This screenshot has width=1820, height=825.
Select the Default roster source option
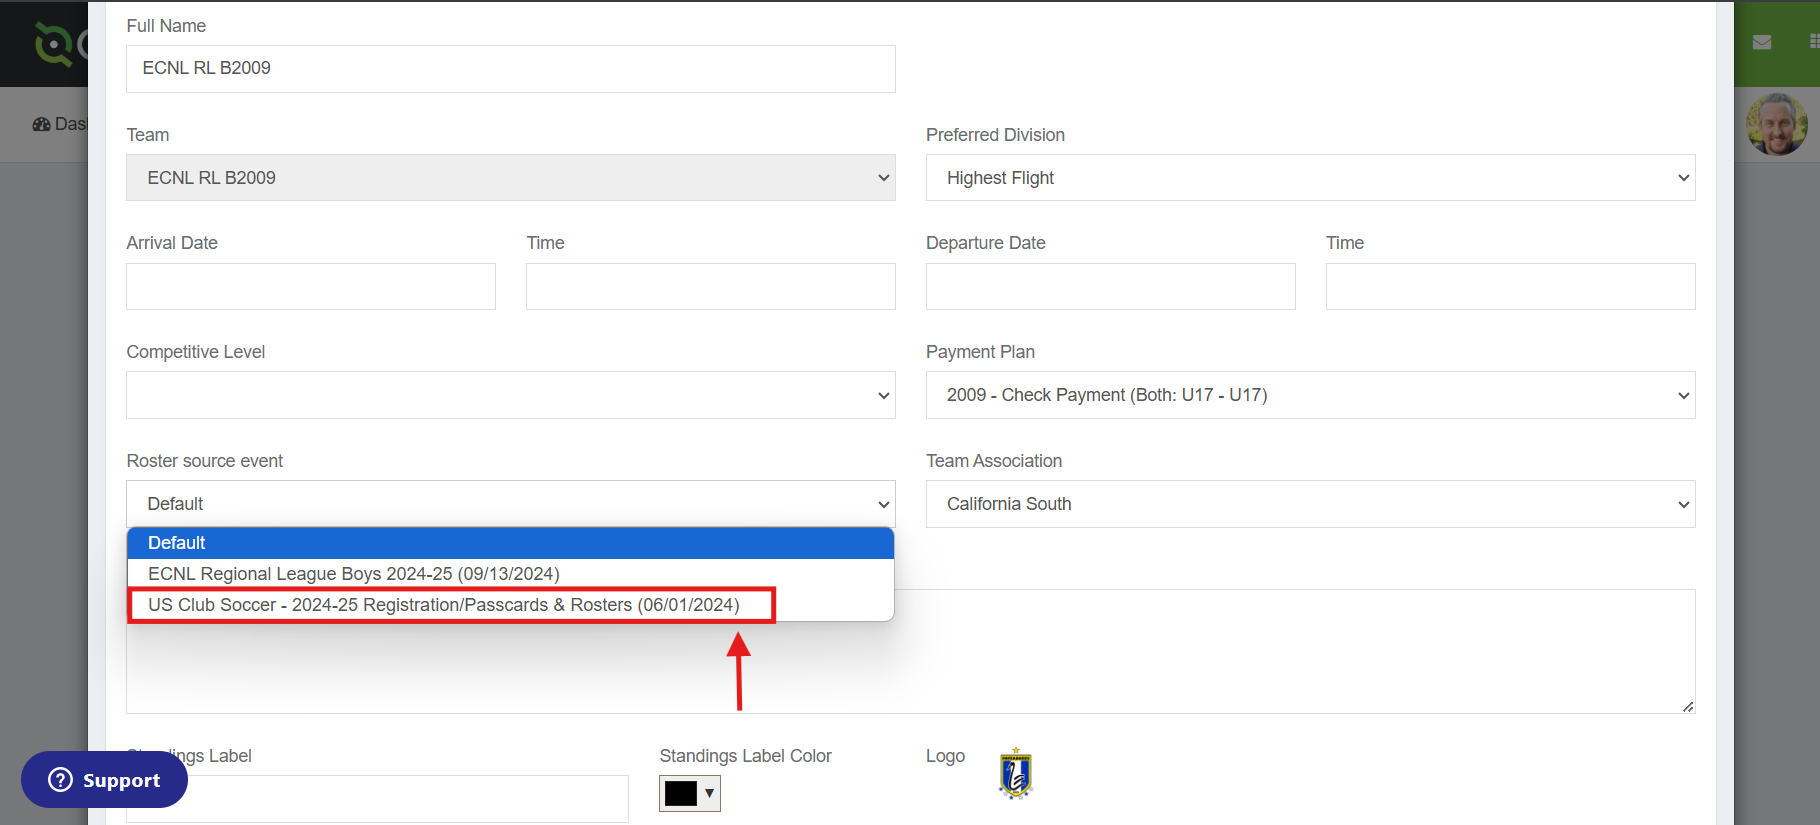pos(511,543)
